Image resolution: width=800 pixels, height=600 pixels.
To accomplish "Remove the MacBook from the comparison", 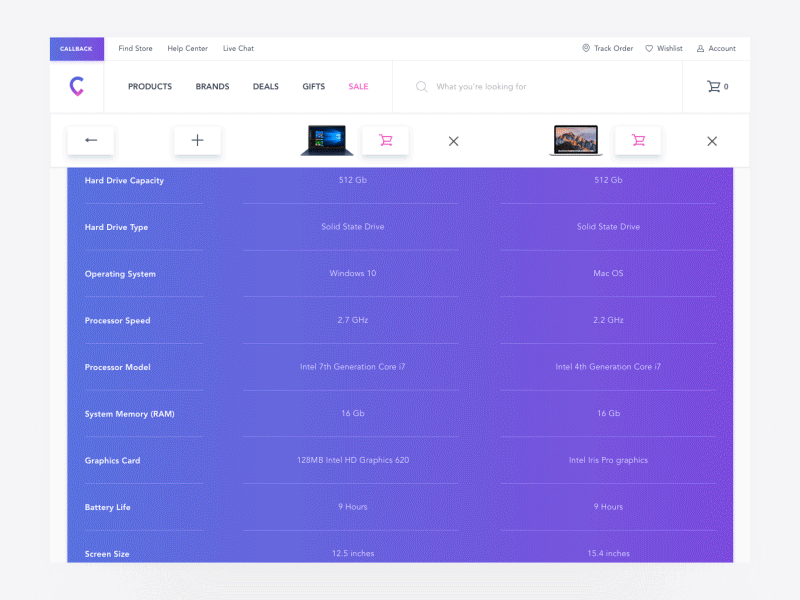I will click(712, 141).
